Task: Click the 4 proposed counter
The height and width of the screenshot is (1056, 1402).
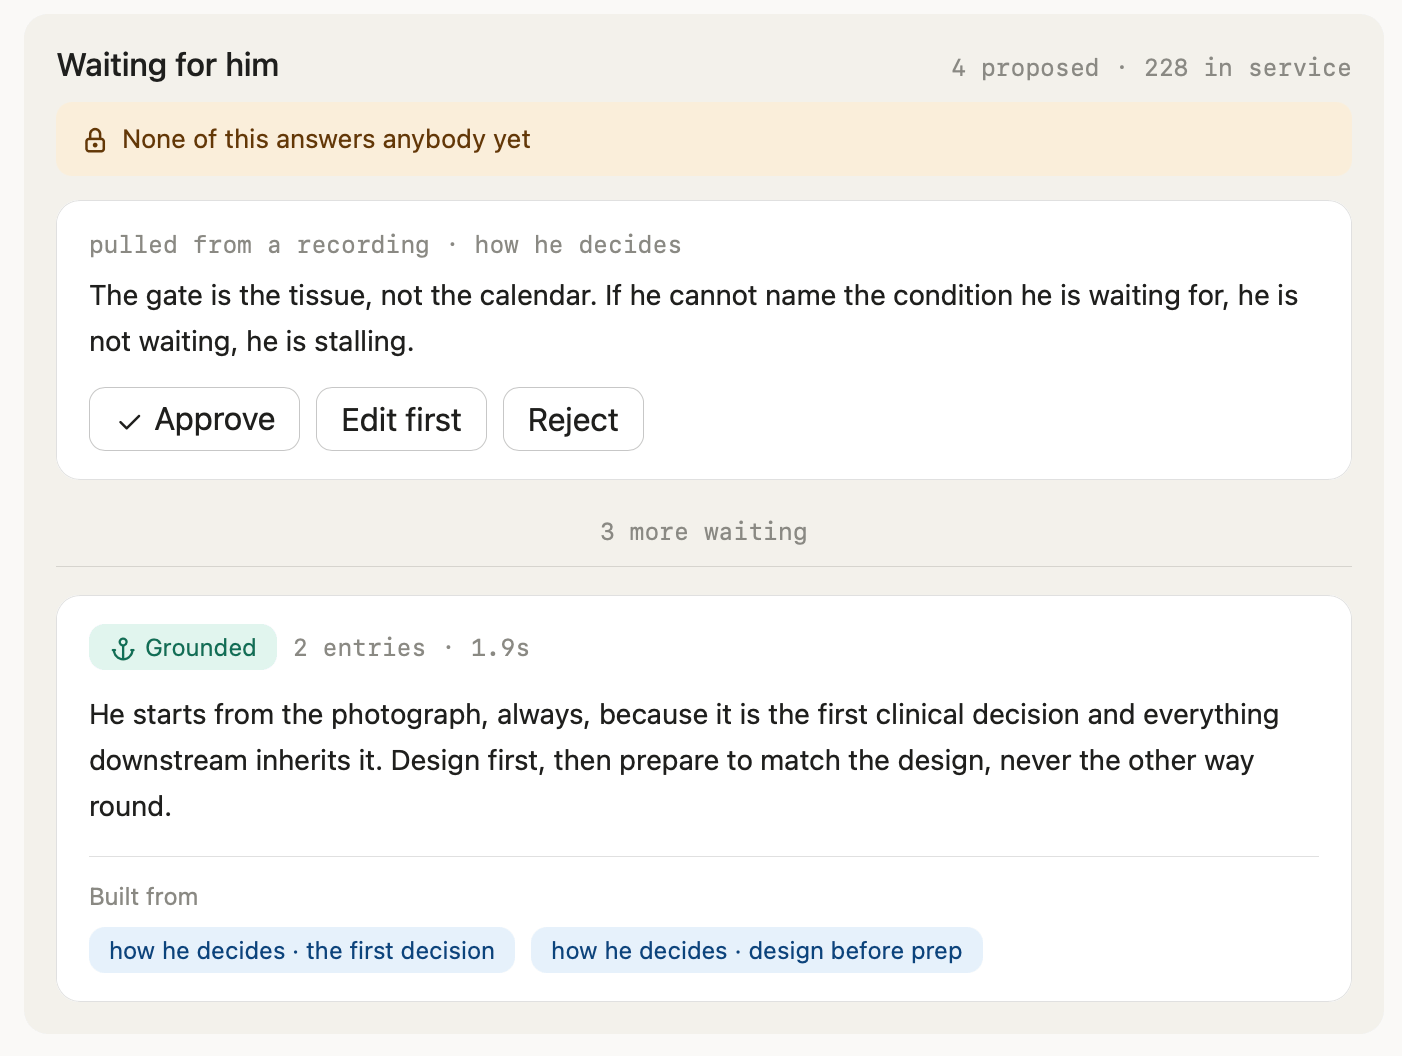Action: (x=1025, y=68)
